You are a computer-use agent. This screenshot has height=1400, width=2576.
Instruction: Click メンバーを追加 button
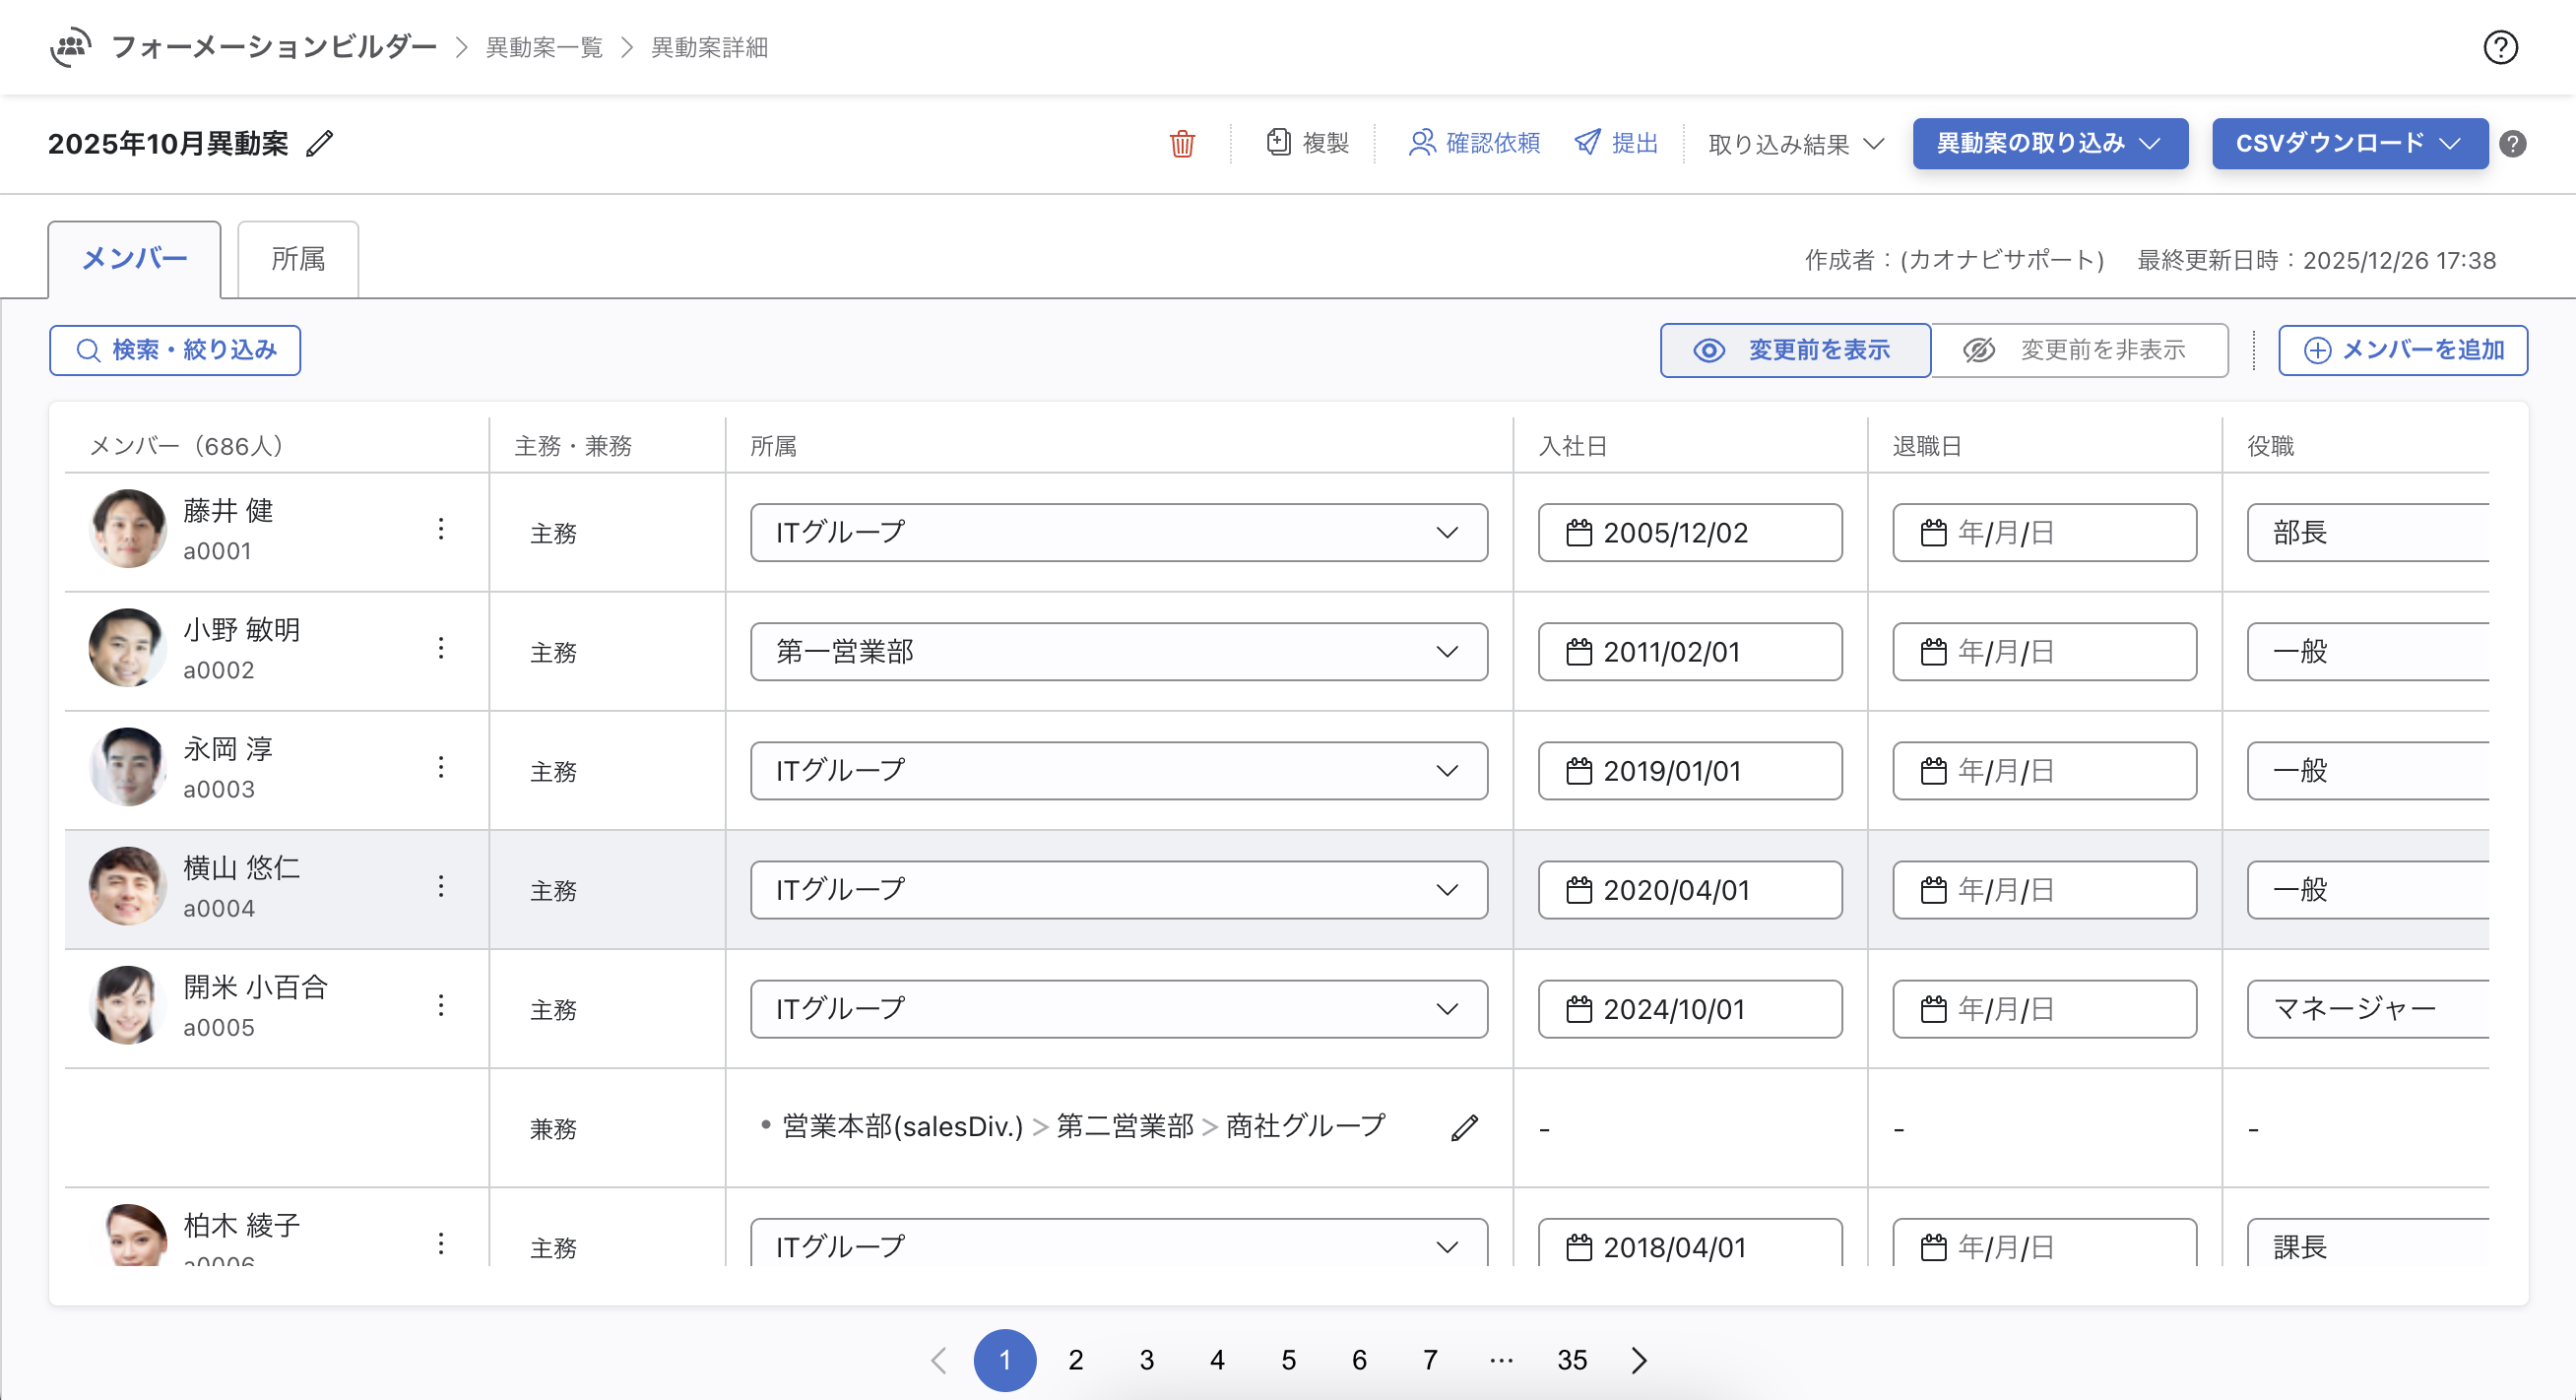2402,350
